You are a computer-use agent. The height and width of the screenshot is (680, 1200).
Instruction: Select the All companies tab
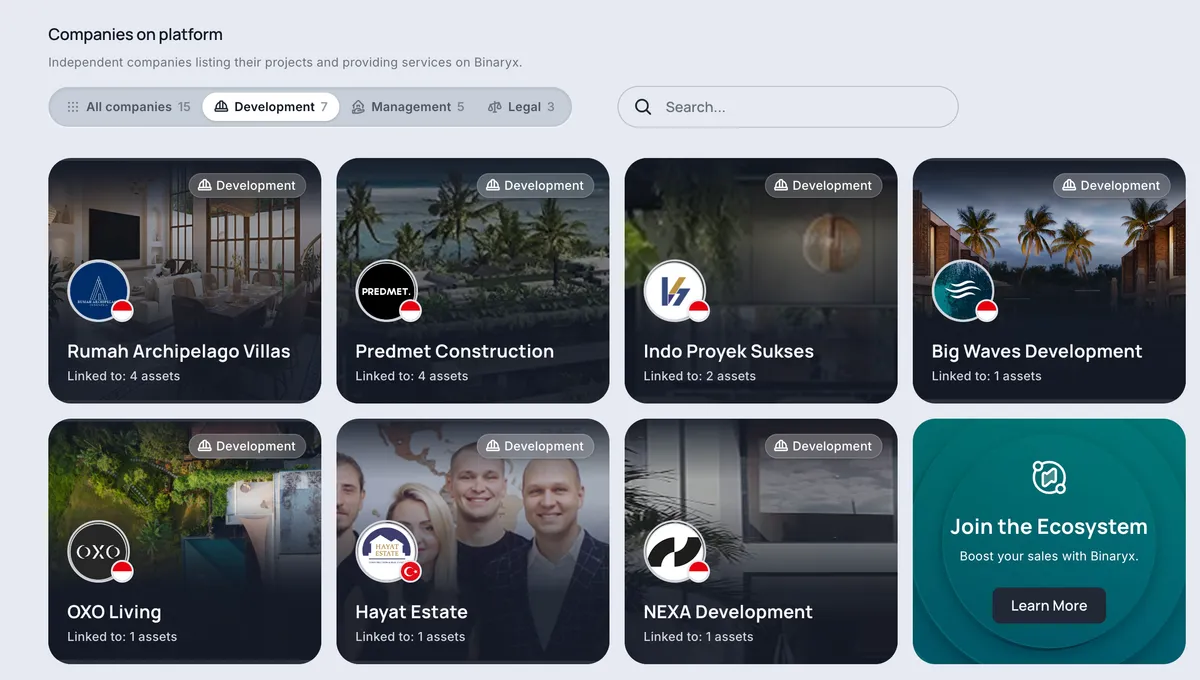tap(128, 107)
